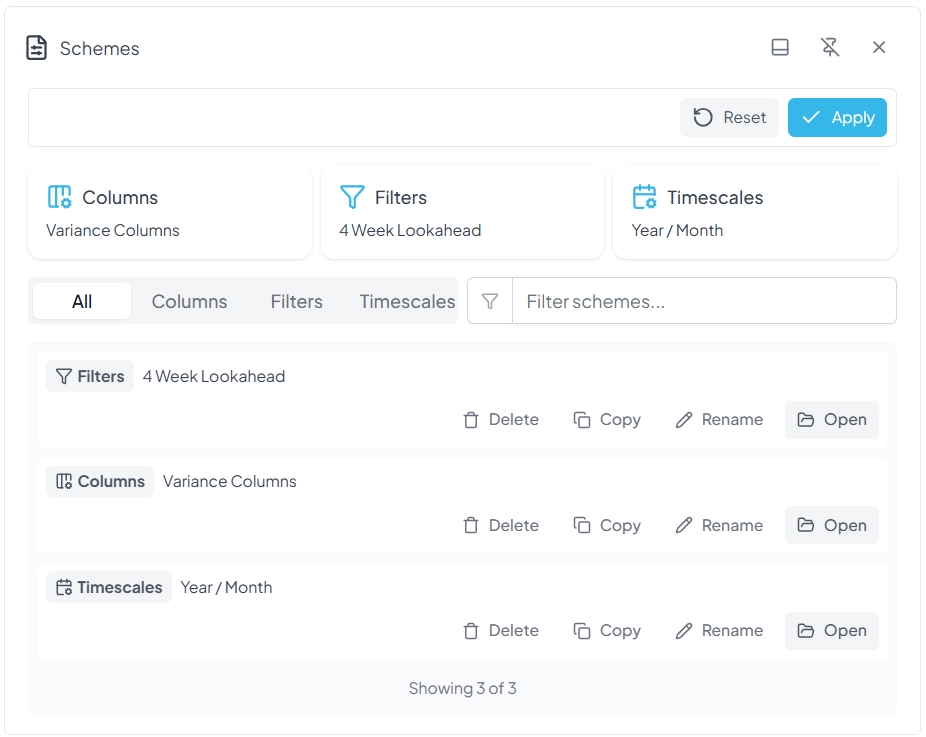
Task: Click the Columns tag on Variance Columns row
Action: (100, 481)
